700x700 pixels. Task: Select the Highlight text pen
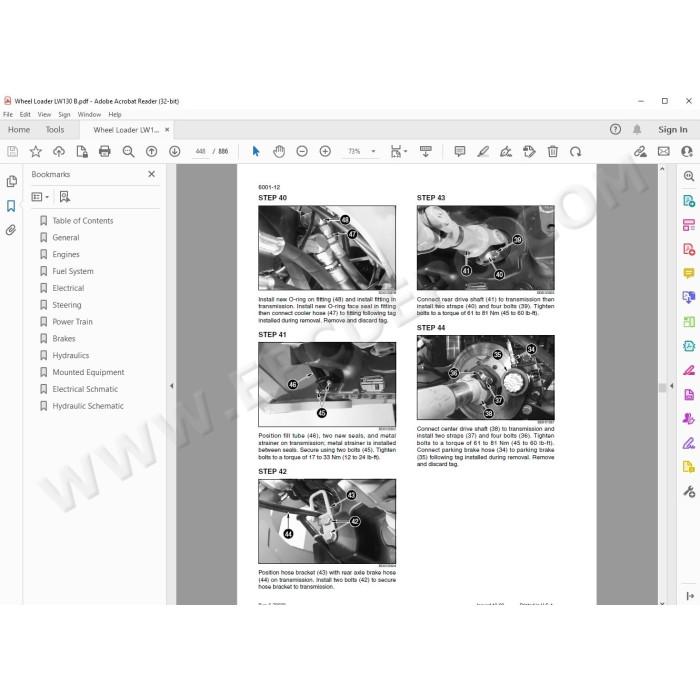coord(483,152)
